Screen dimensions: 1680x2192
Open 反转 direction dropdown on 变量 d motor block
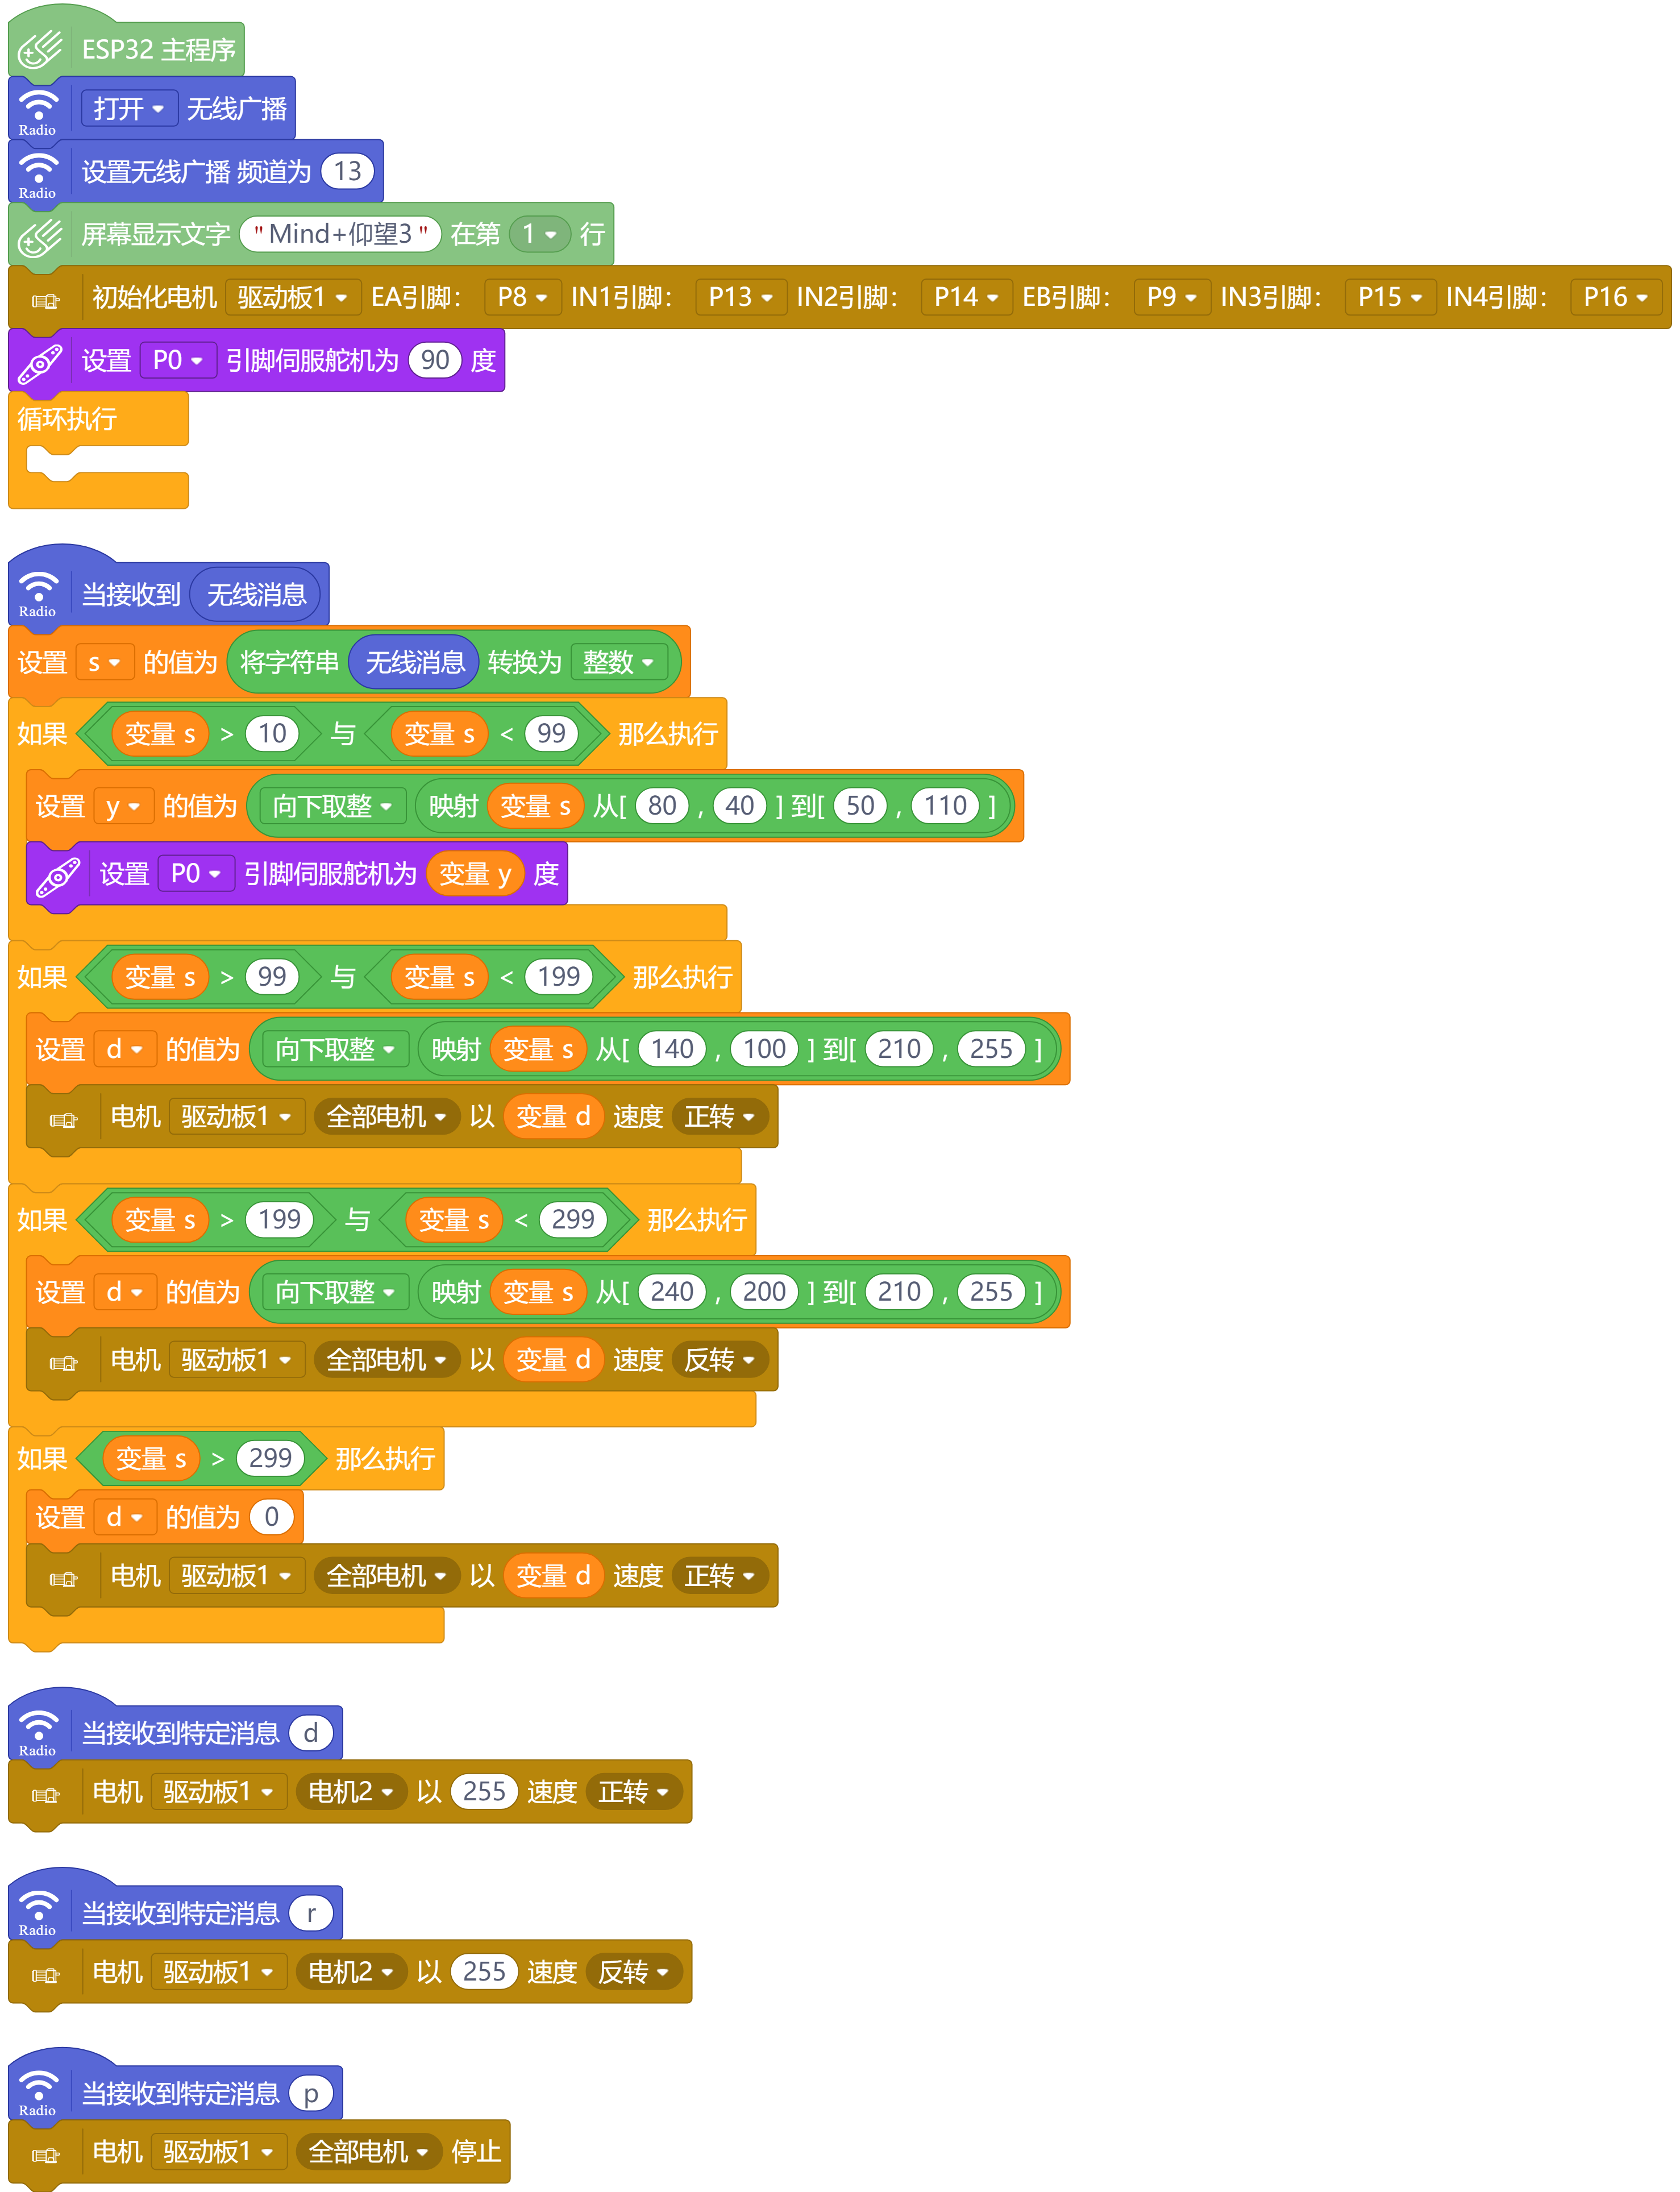tap(720, 1360)
